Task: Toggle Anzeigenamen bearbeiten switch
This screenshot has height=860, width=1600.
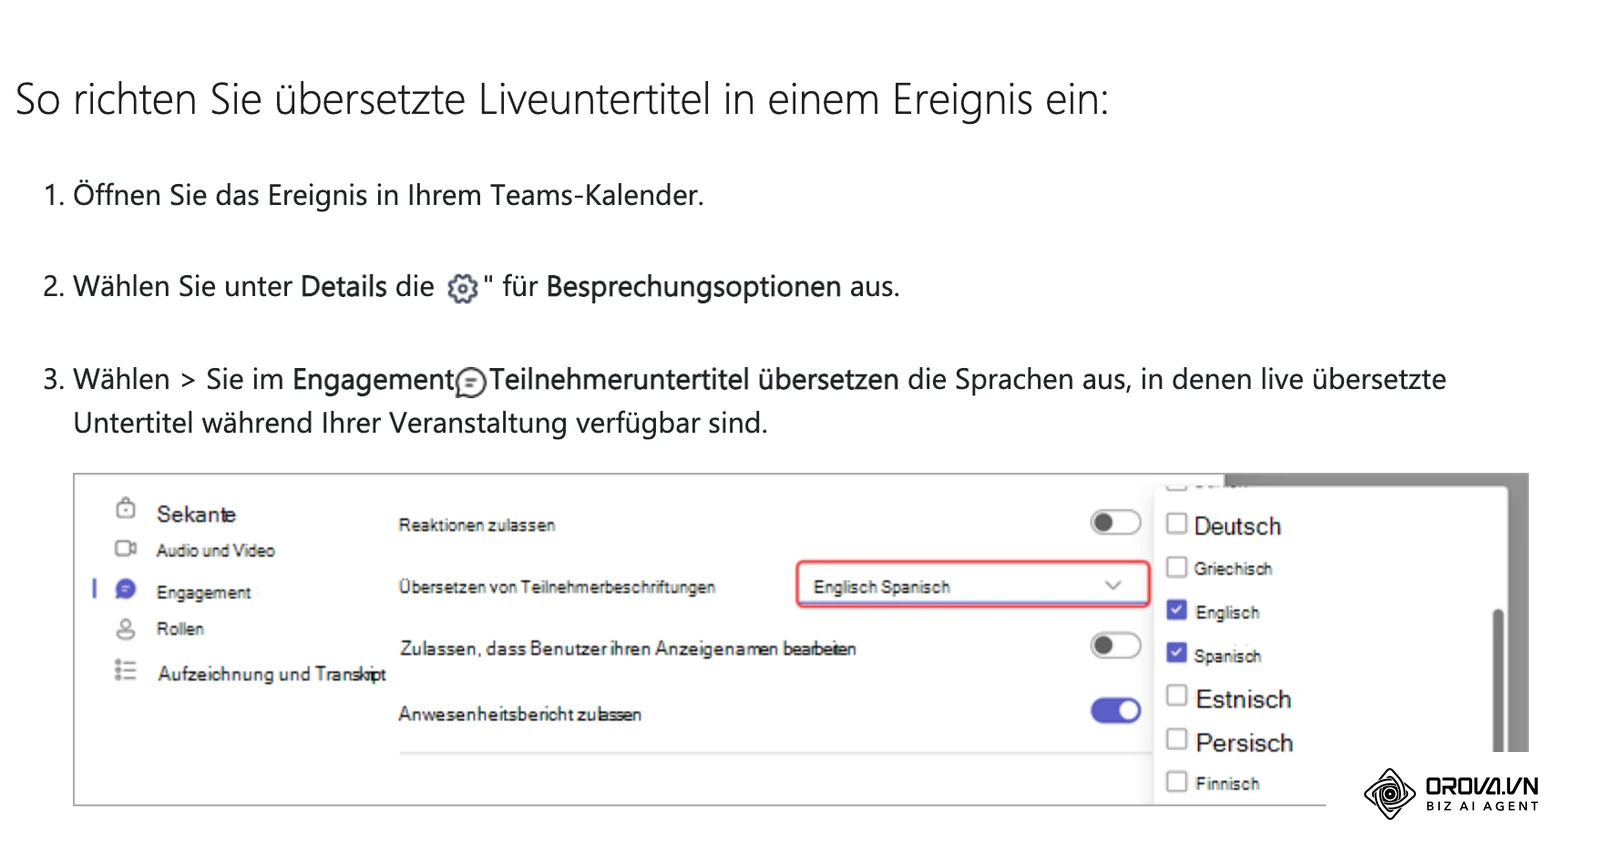Action: pos(1115,645)
